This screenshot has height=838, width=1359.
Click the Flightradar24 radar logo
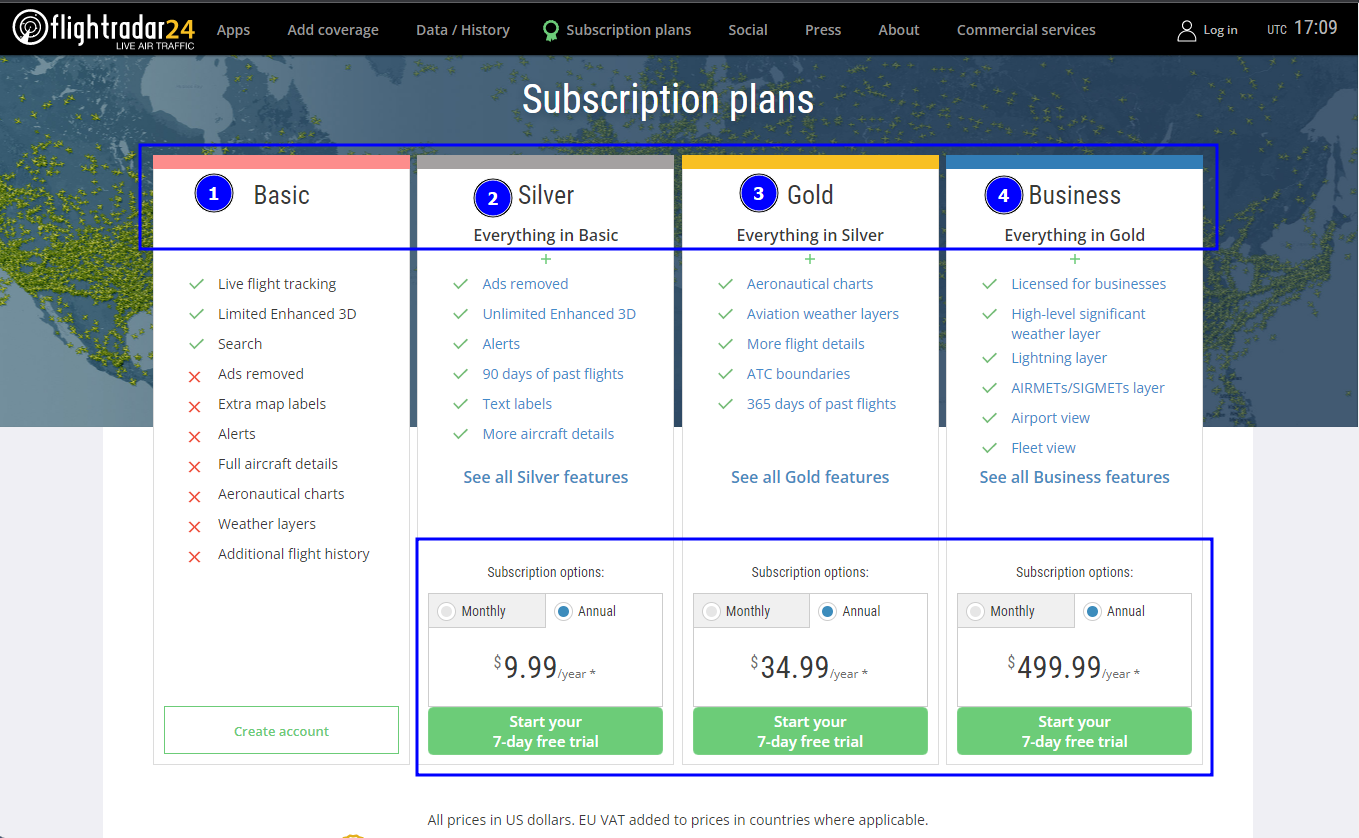coord(31,29)
